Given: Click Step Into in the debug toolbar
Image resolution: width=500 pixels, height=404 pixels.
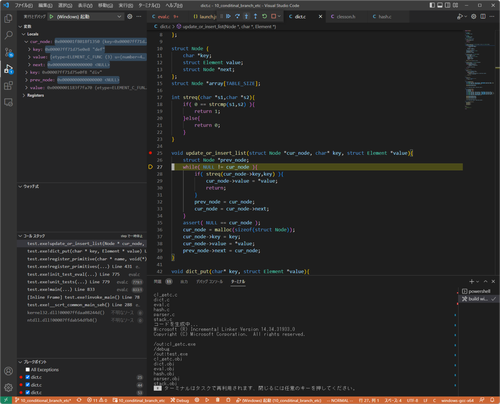Looking at the screenshot, I should click(x=246, y=16).
